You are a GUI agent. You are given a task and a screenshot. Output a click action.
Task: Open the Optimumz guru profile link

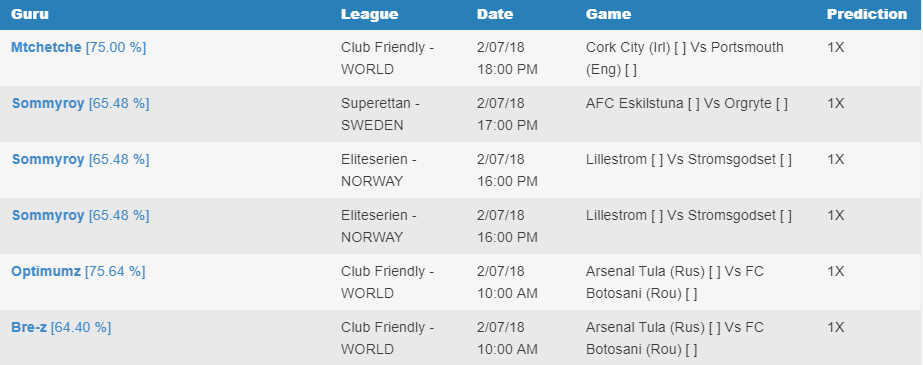tap(46, 272)
